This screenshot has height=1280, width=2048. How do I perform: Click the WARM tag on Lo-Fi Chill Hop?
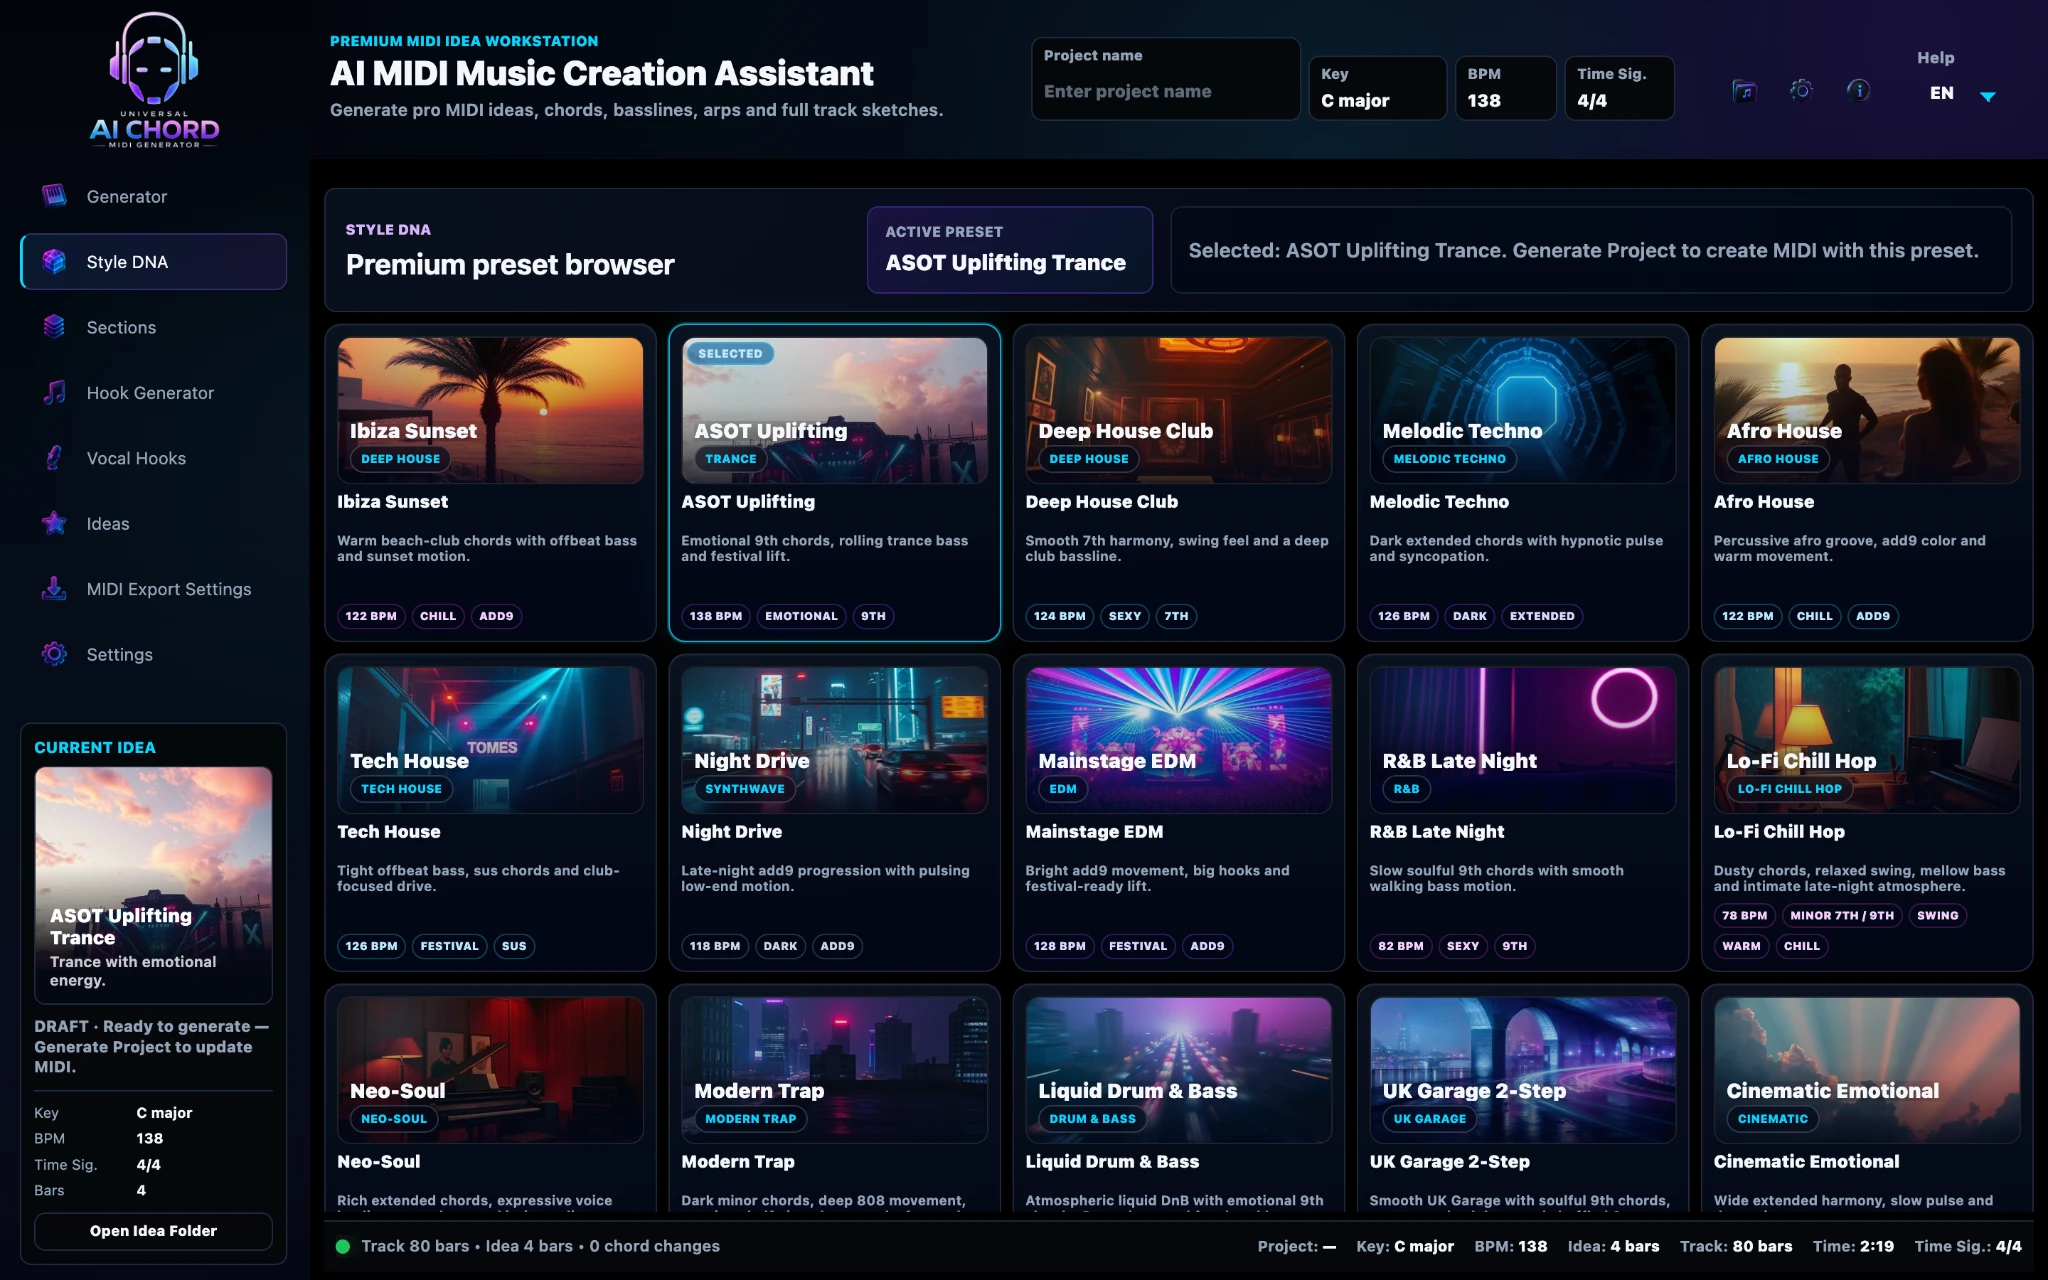coord(1741,946)
